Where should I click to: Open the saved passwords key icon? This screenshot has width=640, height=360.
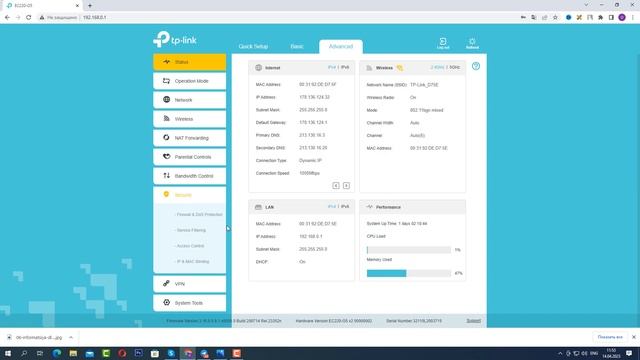523,18
